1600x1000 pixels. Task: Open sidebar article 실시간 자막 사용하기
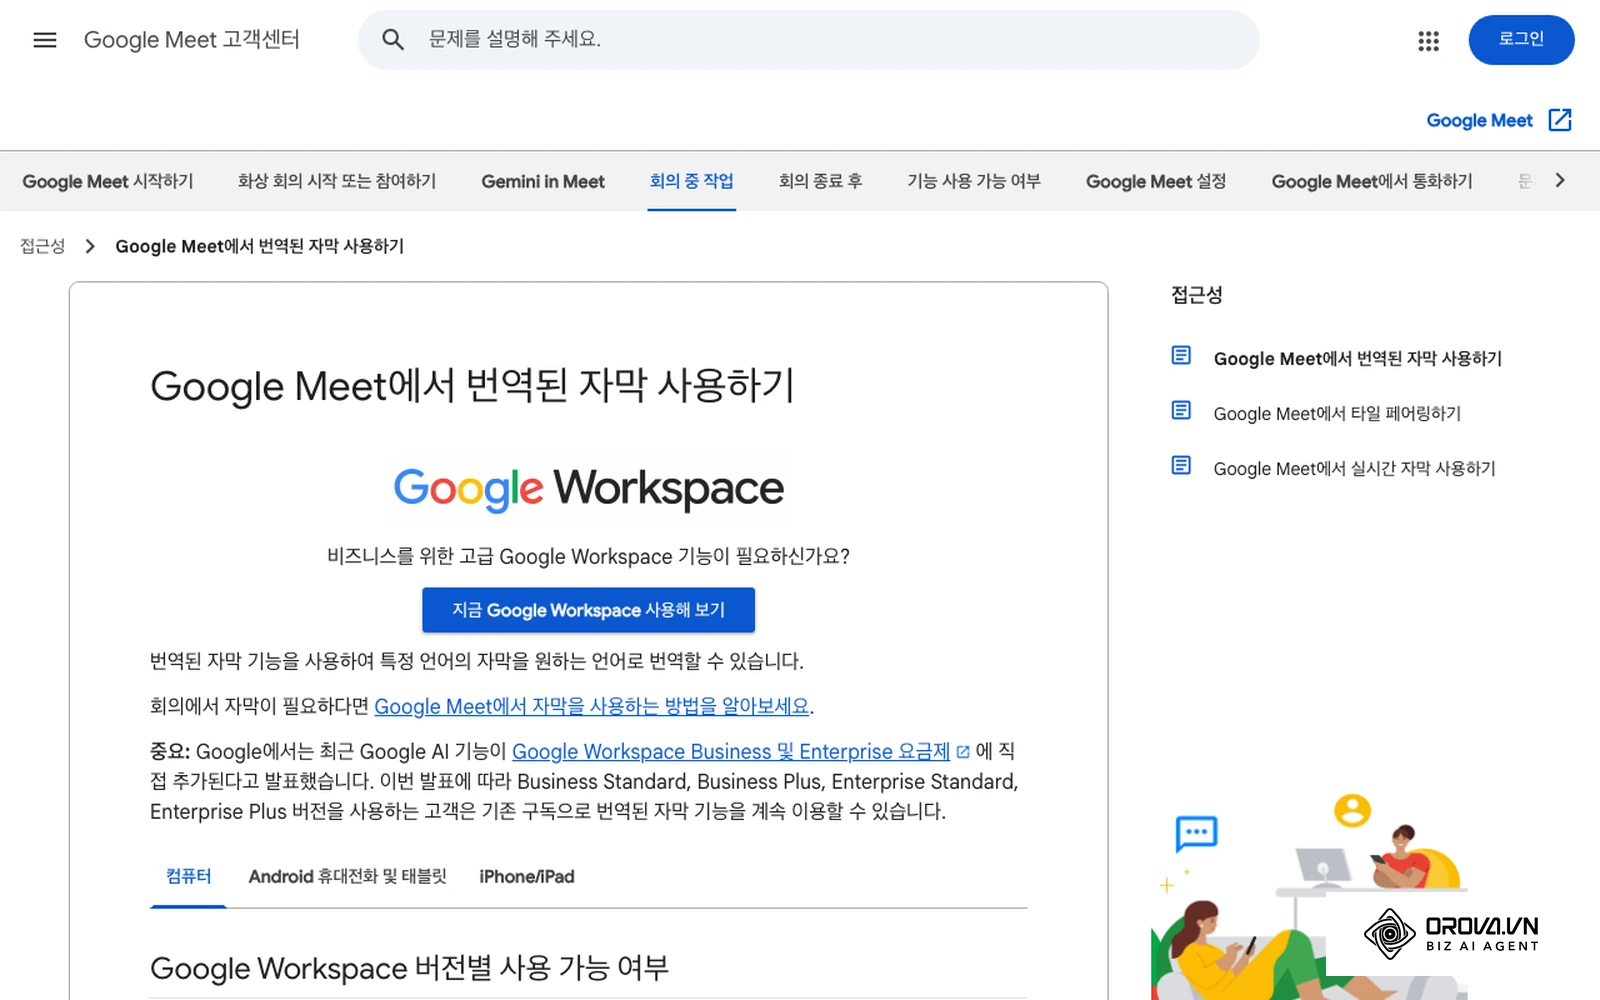coord(1354,468)
